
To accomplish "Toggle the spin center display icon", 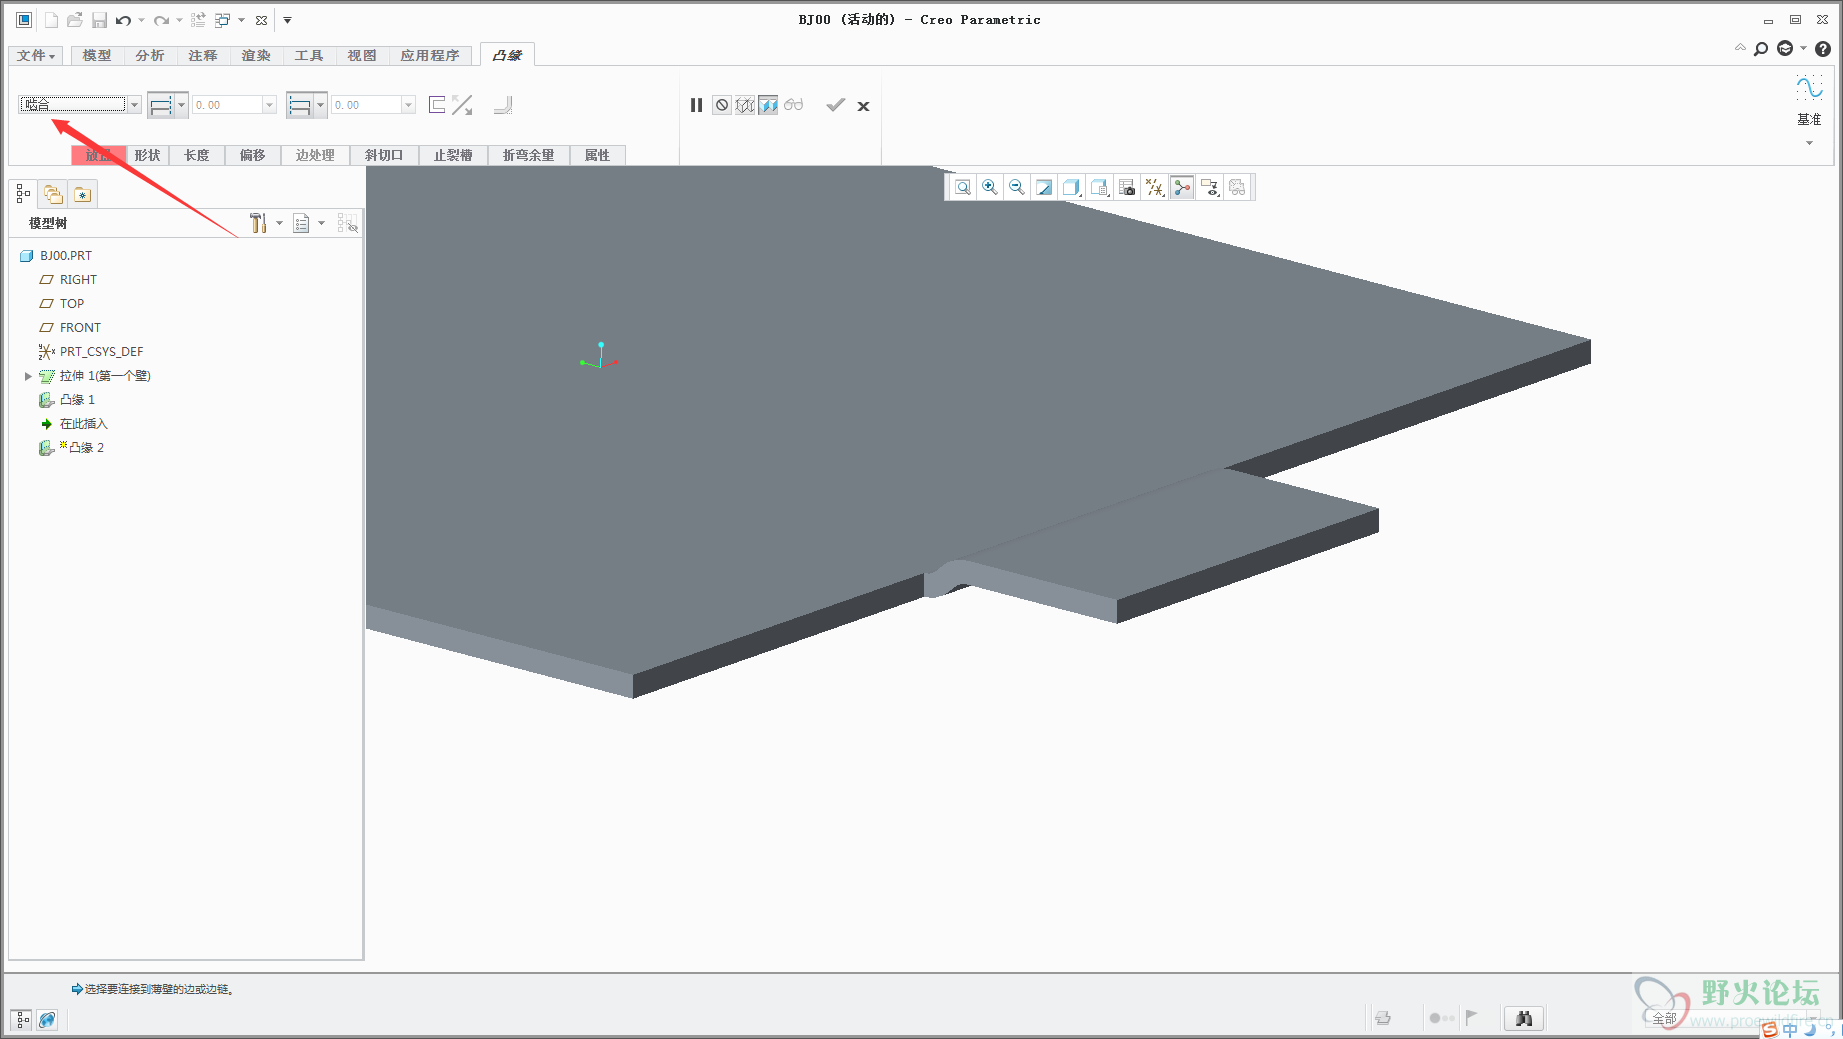I will (1182, 187).
